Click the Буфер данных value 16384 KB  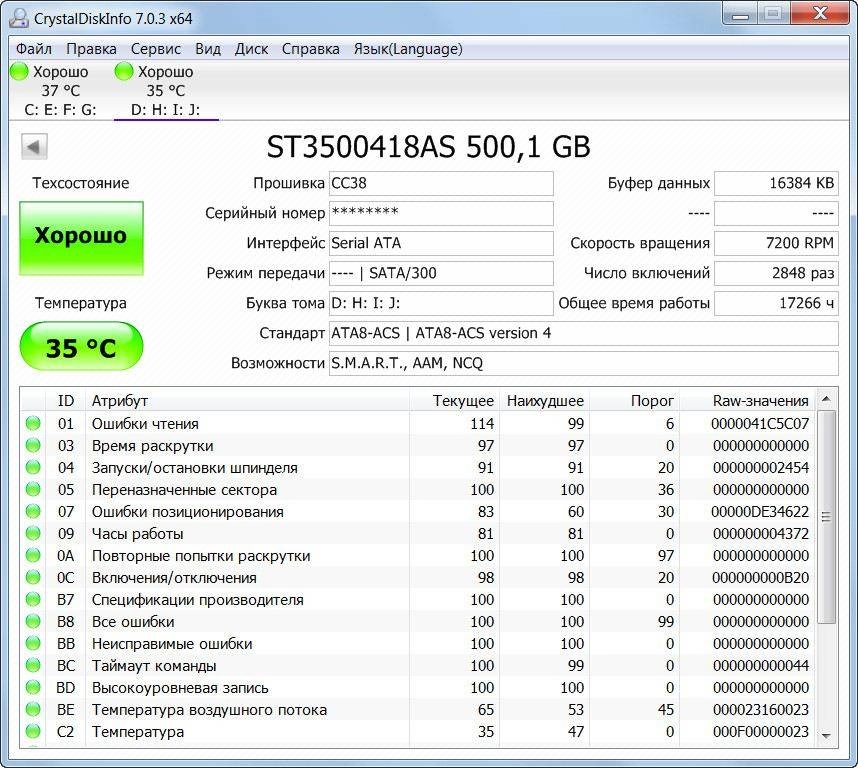click(776, 183)
